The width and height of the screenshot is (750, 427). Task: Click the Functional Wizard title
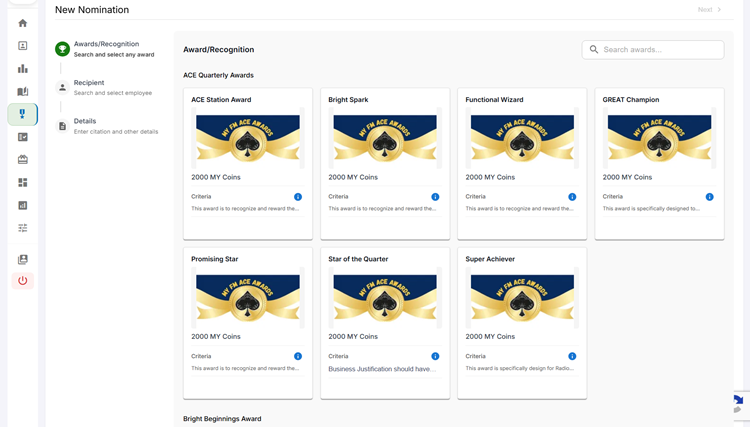pyautogui.click(x=494, y=99)
